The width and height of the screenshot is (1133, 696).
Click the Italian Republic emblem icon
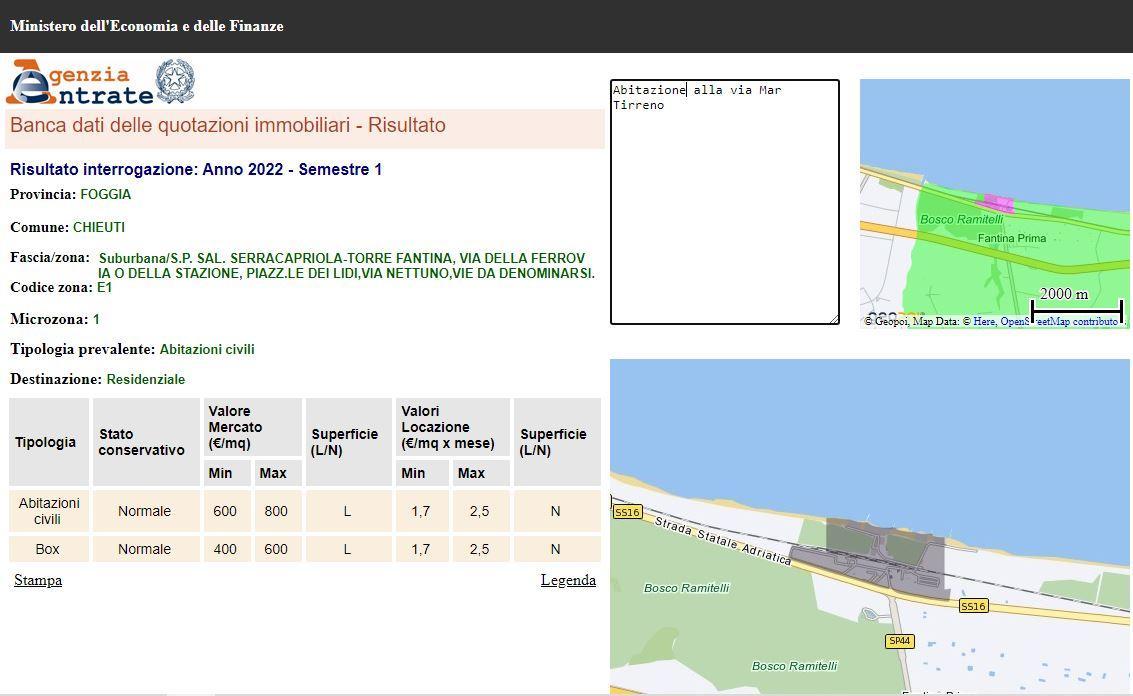point(176,81)
